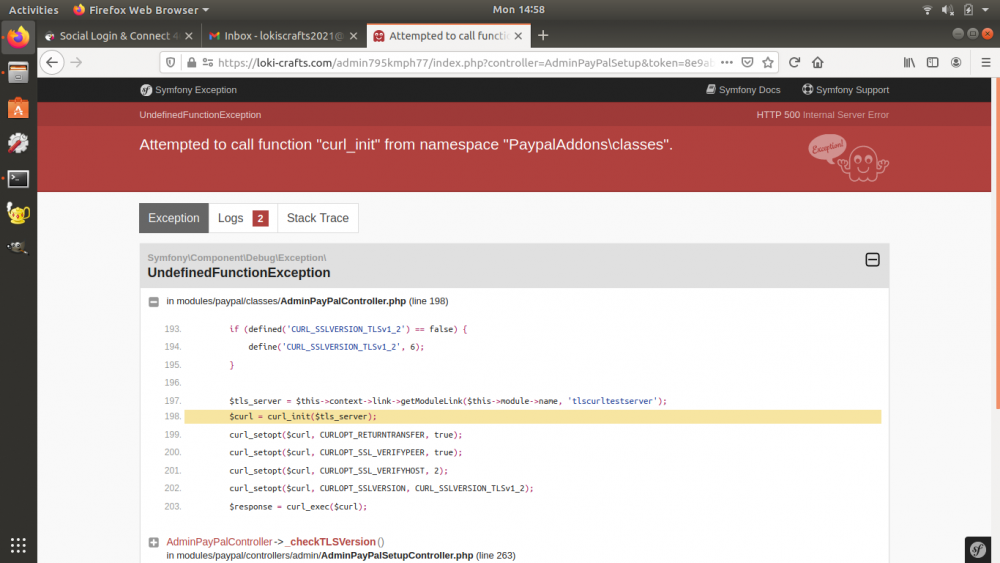Open Firefox hamburger menu
The height and width of the screenshot is (563, 1000).
point(985,62)
